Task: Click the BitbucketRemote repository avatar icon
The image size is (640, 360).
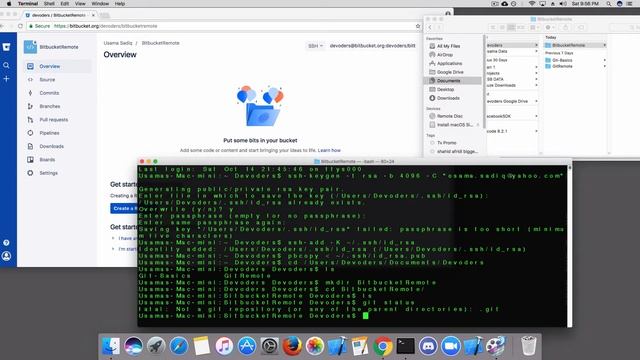Action: (30, 47)
